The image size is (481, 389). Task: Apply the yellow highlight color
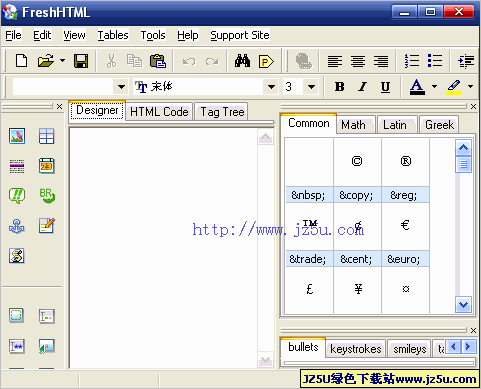click(x=454, y=87)
